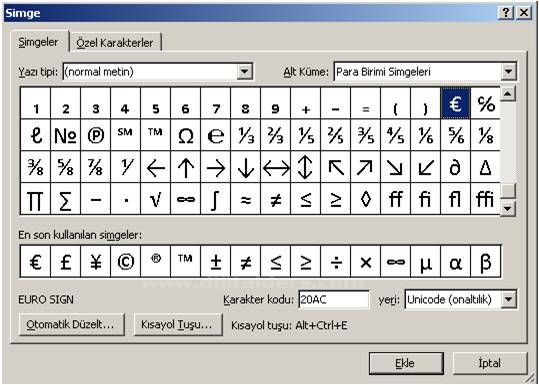Select the four-fifths (⅘) fraction symbol
This screenshot has width=539, height=385.
pyautogui.click(x=395, y=135)
